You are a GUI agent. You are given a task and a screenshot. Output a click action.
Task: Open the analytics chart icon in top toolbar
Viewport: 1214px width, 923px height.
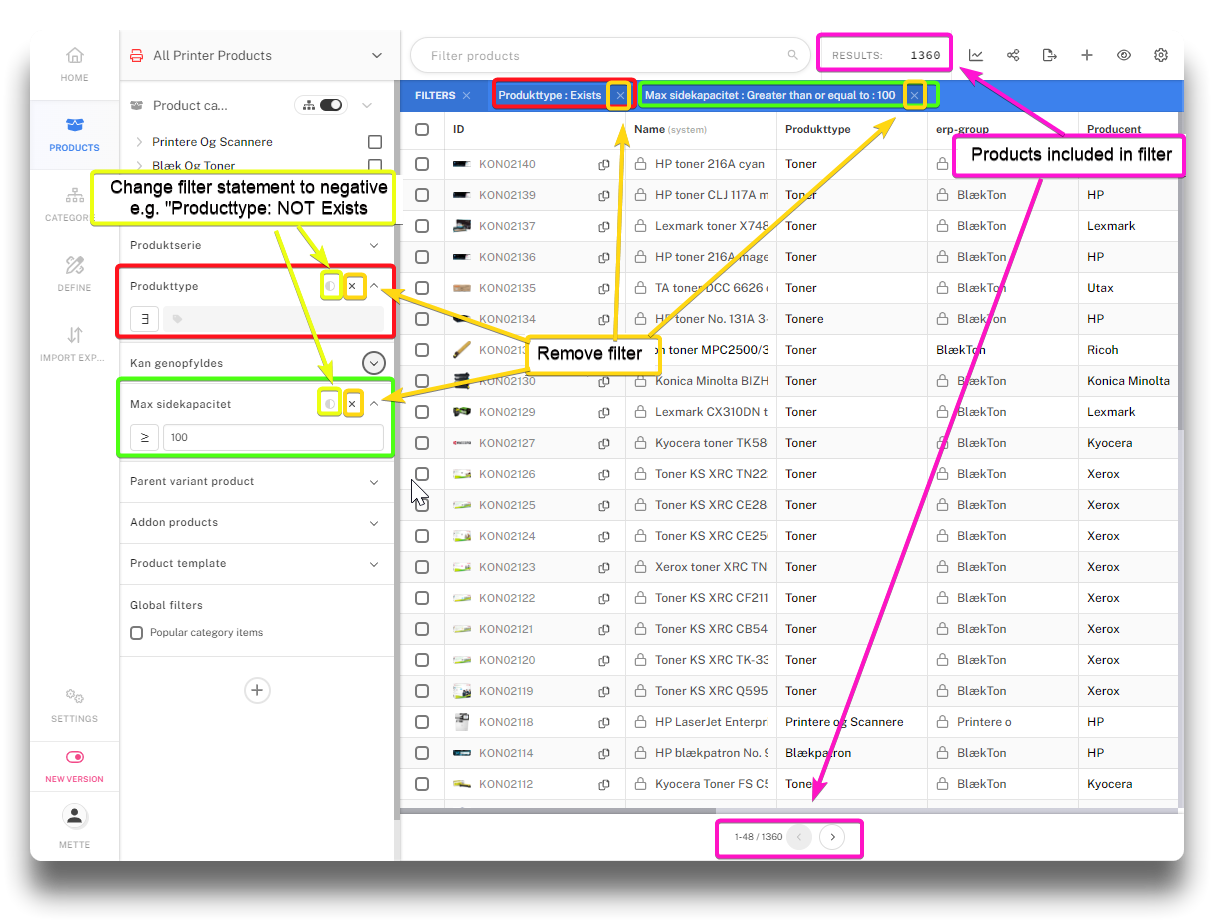[x=975, y=56]
